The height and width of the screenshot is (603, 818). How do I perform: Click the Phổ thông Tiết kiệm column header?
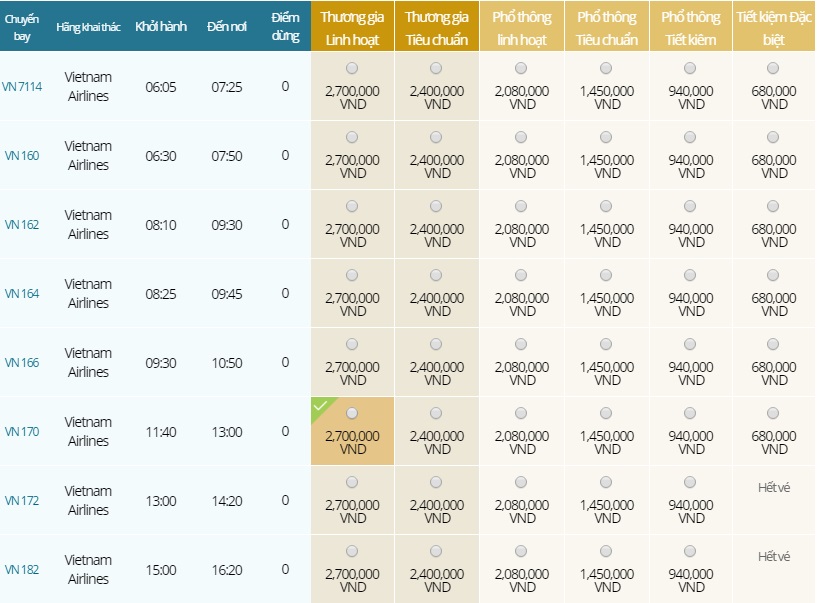tap(691, 27)
